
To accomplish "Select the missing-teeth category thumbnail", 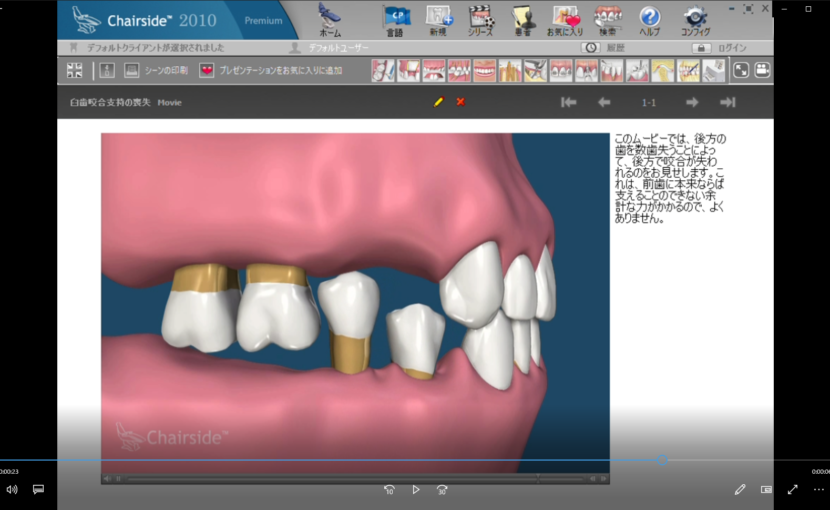I will pos(434,70).
